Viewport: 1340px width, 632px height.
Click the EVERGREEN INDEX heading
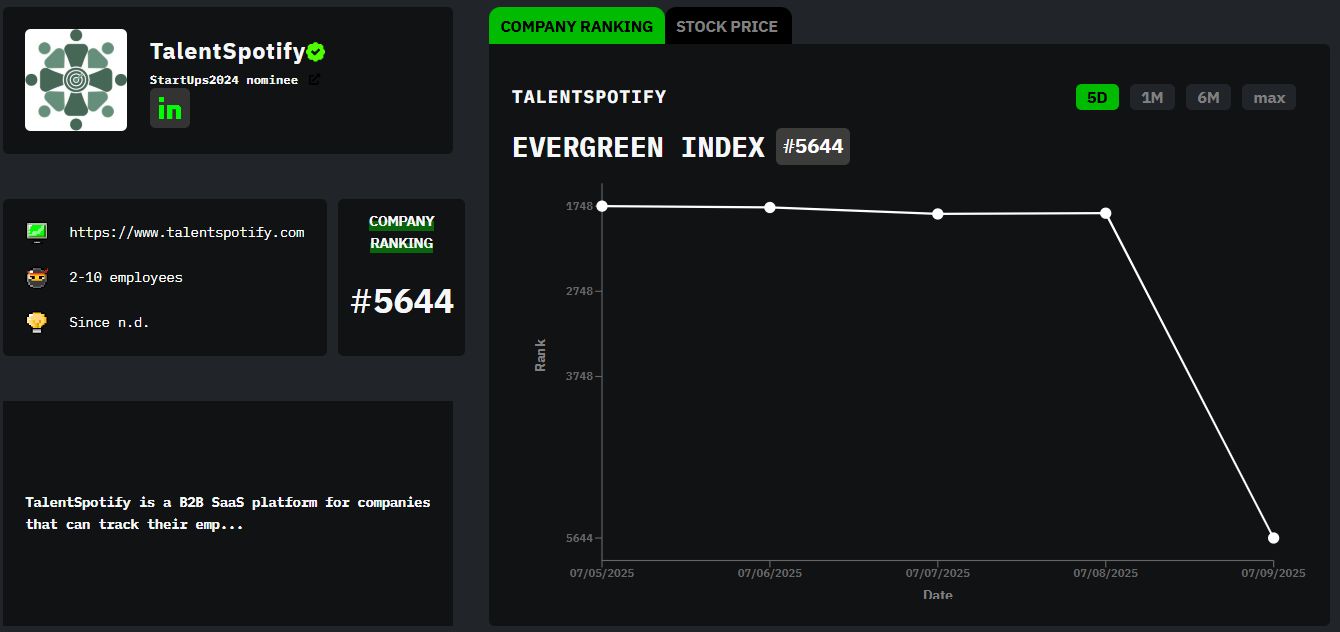click(638, 148)
